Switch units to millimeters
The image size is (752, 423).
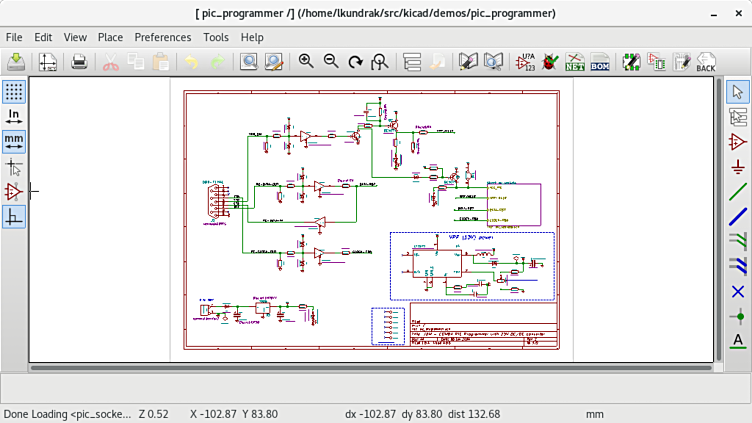pos(14,141)
